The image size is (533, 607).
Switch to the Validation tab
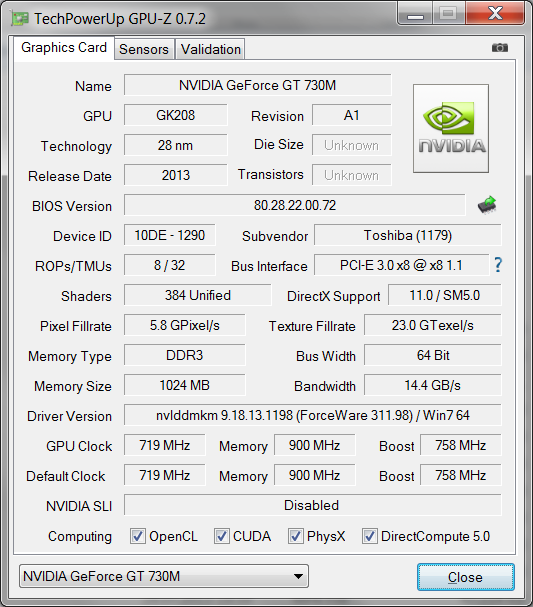(x=211, y=49)
